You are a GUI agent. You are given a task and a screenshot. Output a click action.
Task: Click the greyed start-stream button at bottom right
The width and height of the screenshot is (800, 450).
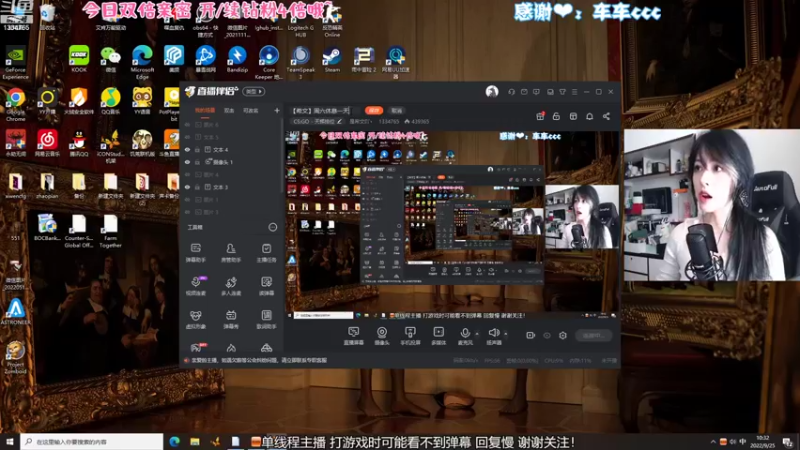[x=594, y=335]
